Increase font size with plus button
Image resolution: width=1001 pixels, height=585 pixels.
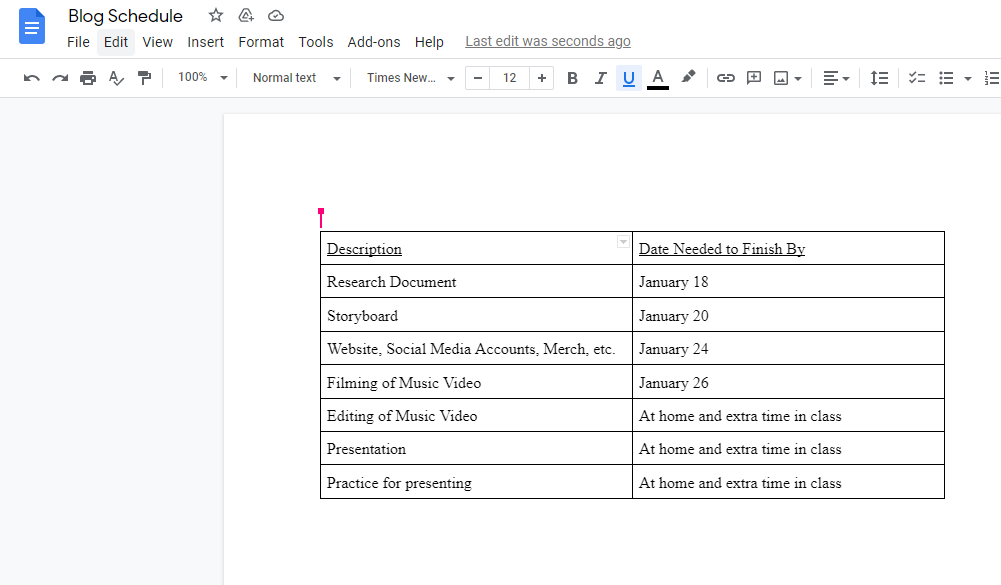click(541, 78)
